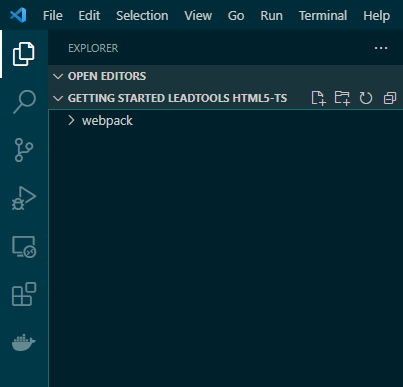Open the Help menu
The width and height of the screenshot is (403, 387).
point(377,16)
